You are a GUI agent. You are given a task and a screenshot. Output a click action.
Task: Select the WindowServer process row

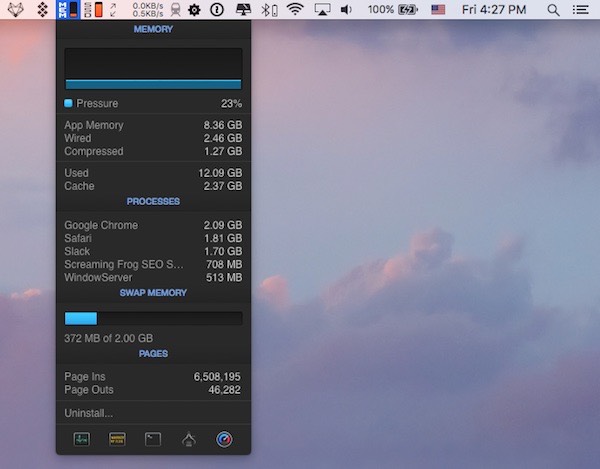(x=153, y=277)
